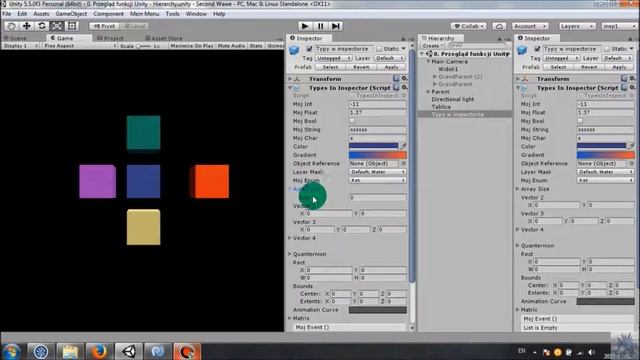640x360 pixels.
Task: Open Moj Enum dropdown in right Inspector
Action: coord(606,180)
